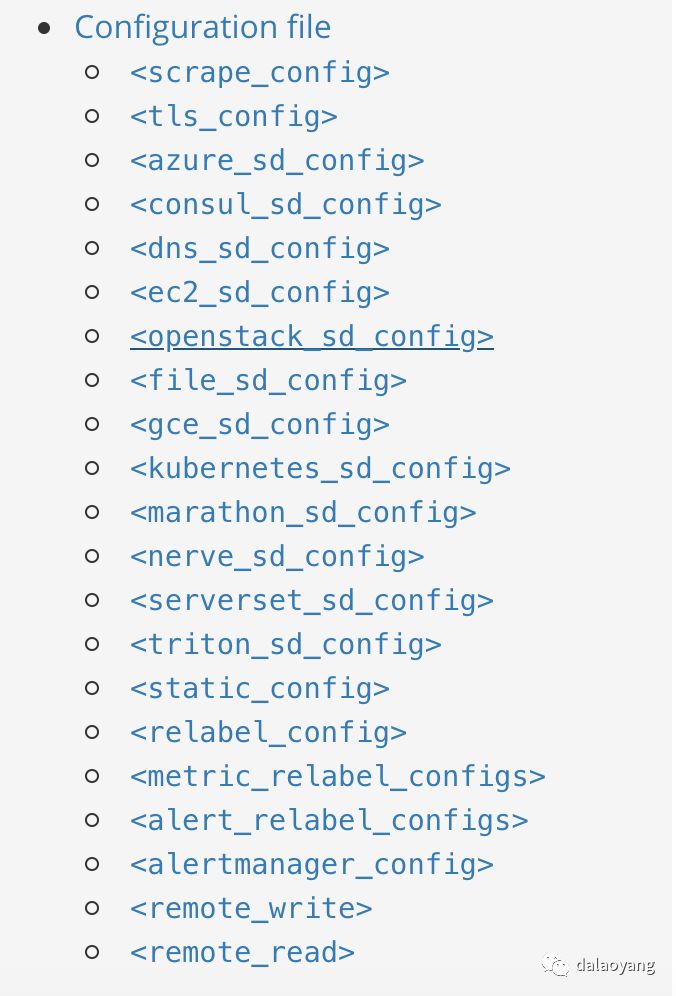Viewport: 676px width, 996px height.
Task: Select the <ec2_sd_config> link
Action: tap(260, 293)
